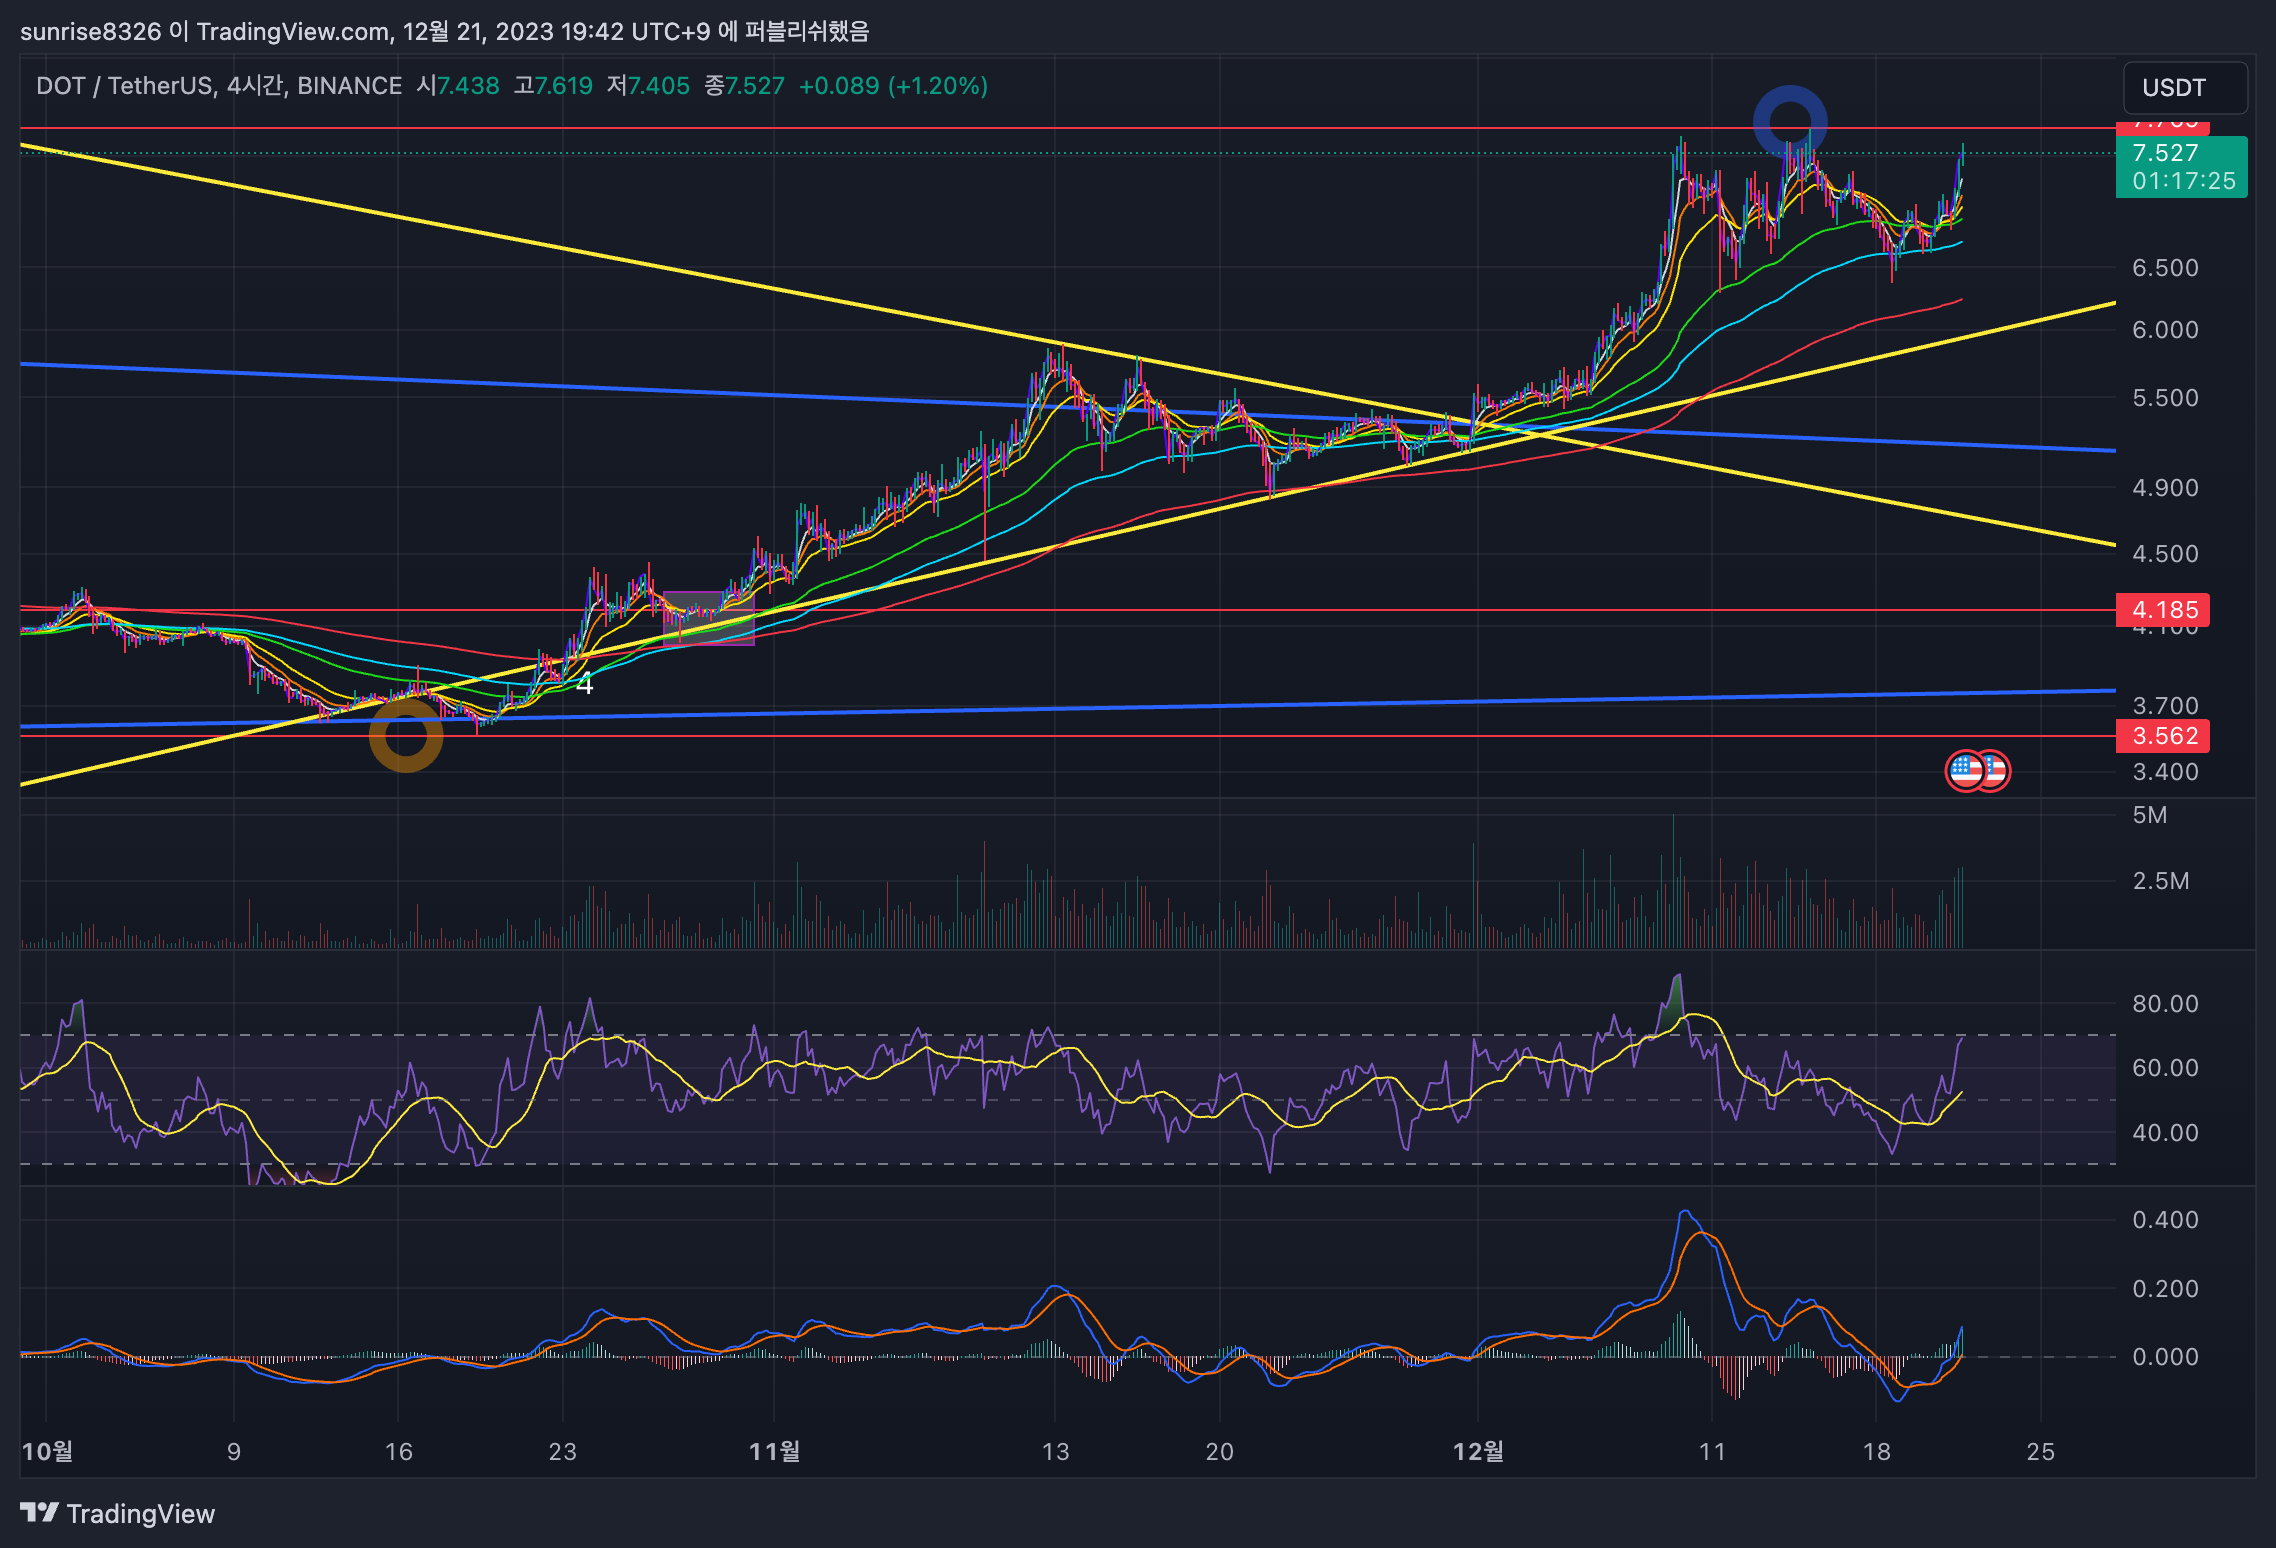Click the 6.500 price axis label
The width and height of the screenshot is (2276, 1548).
(2165, 268)
